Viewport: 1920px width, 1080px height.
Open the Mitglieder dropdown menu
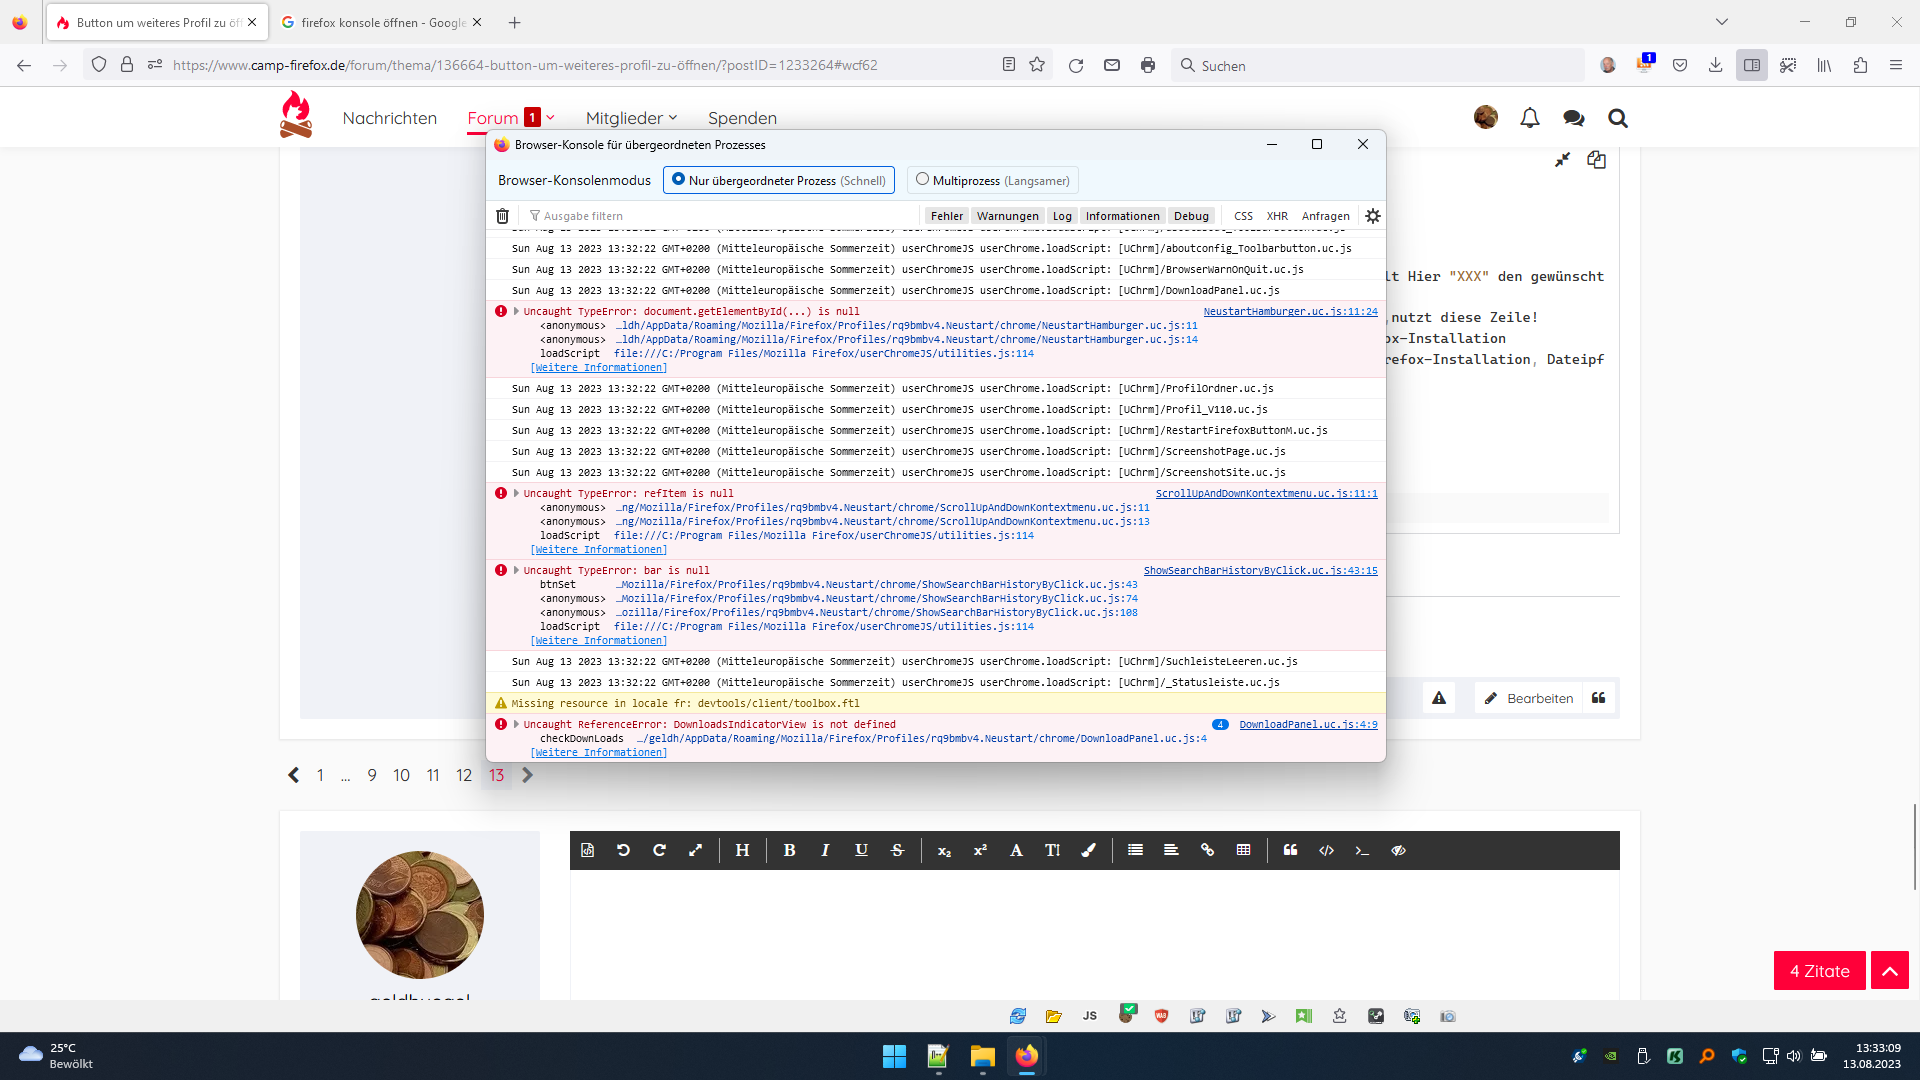[x=631, y=118]
